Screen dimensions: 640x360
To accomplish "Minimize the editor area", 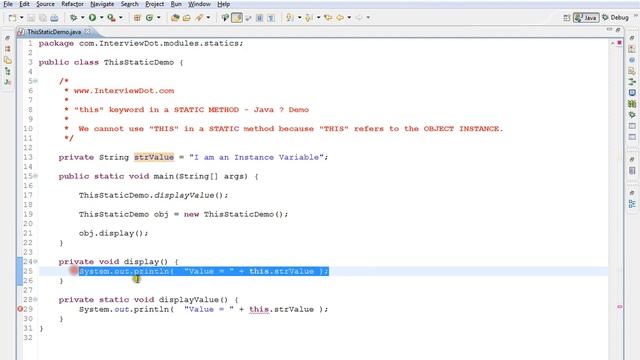I will pyautogui.click(x=609, y=30).
